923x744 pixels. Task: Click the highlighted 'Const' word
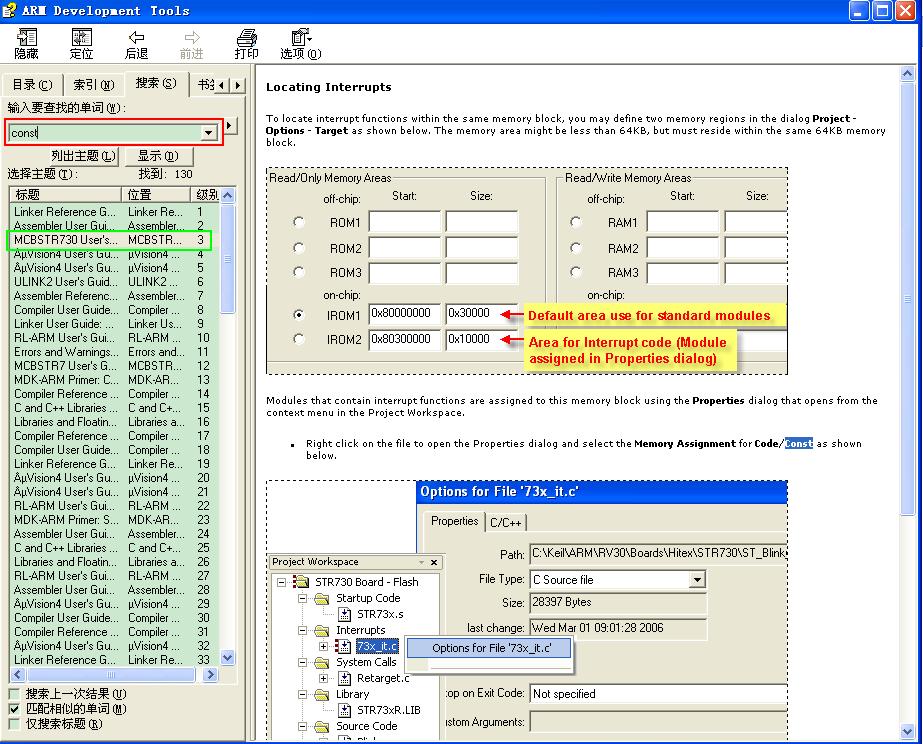798,443
